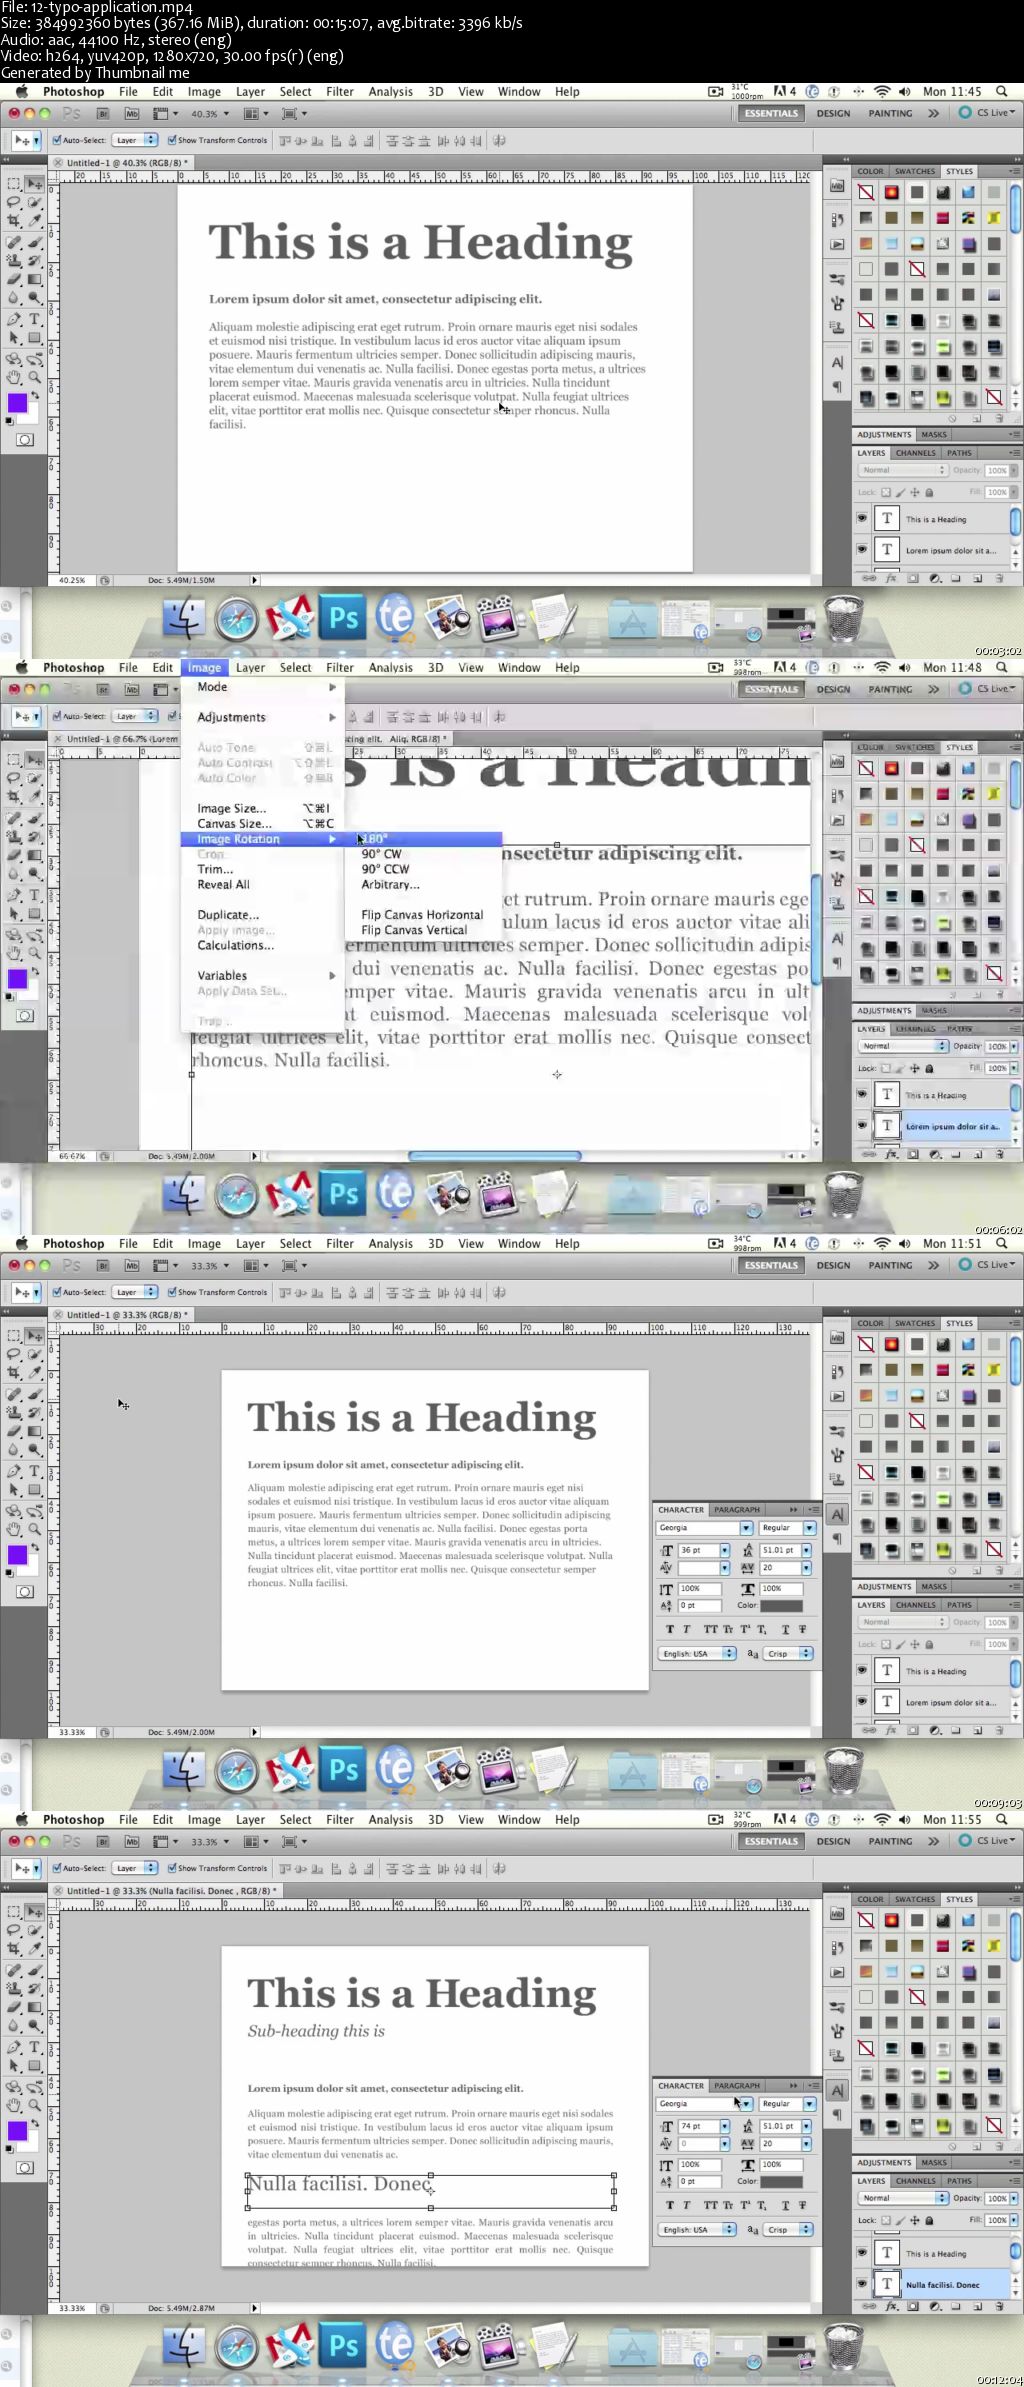1024x2387 pixels.
Task: Click horizontal scrollbar thumb in the 11:48 frame
Action: tap(494, 1156)
